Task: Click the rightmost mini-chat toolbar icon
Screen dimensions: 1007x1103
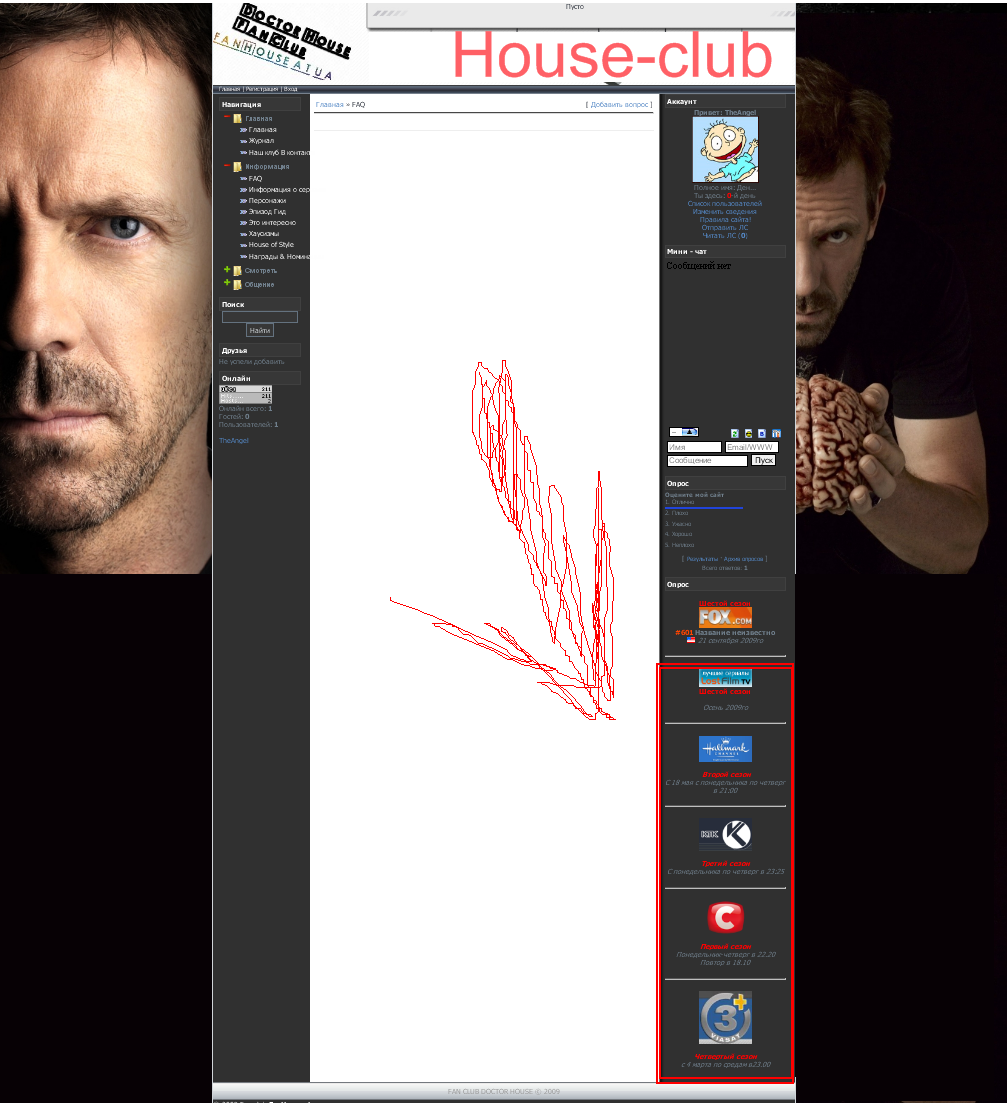Action: tap(776, 433)
